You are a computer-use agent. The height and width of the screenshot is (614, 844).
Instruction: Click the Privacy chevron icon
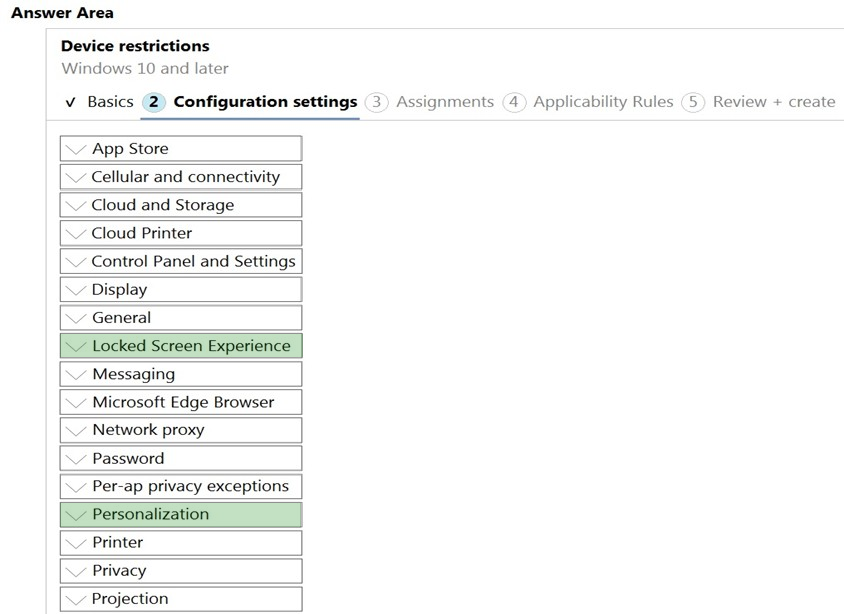click(x=76, y=571)
